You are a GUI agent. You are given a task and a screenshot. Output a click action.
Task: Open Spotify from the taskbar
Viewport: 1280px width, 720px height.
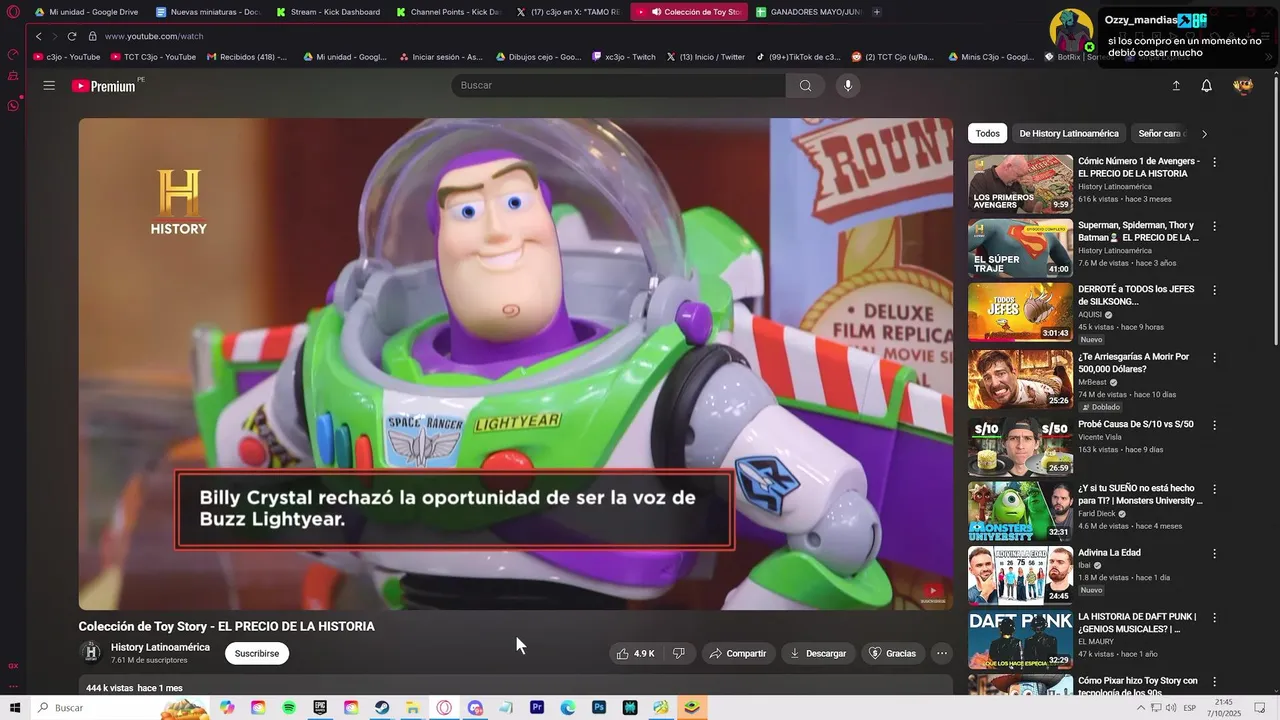point(289,708)
